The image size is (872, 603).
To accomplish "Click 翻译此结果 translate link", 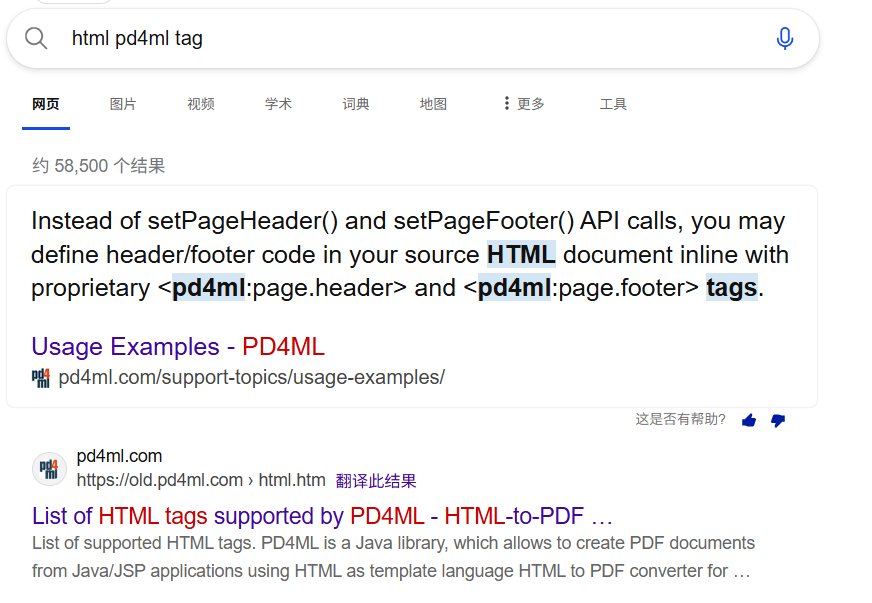I will click(x=376, y=481).
